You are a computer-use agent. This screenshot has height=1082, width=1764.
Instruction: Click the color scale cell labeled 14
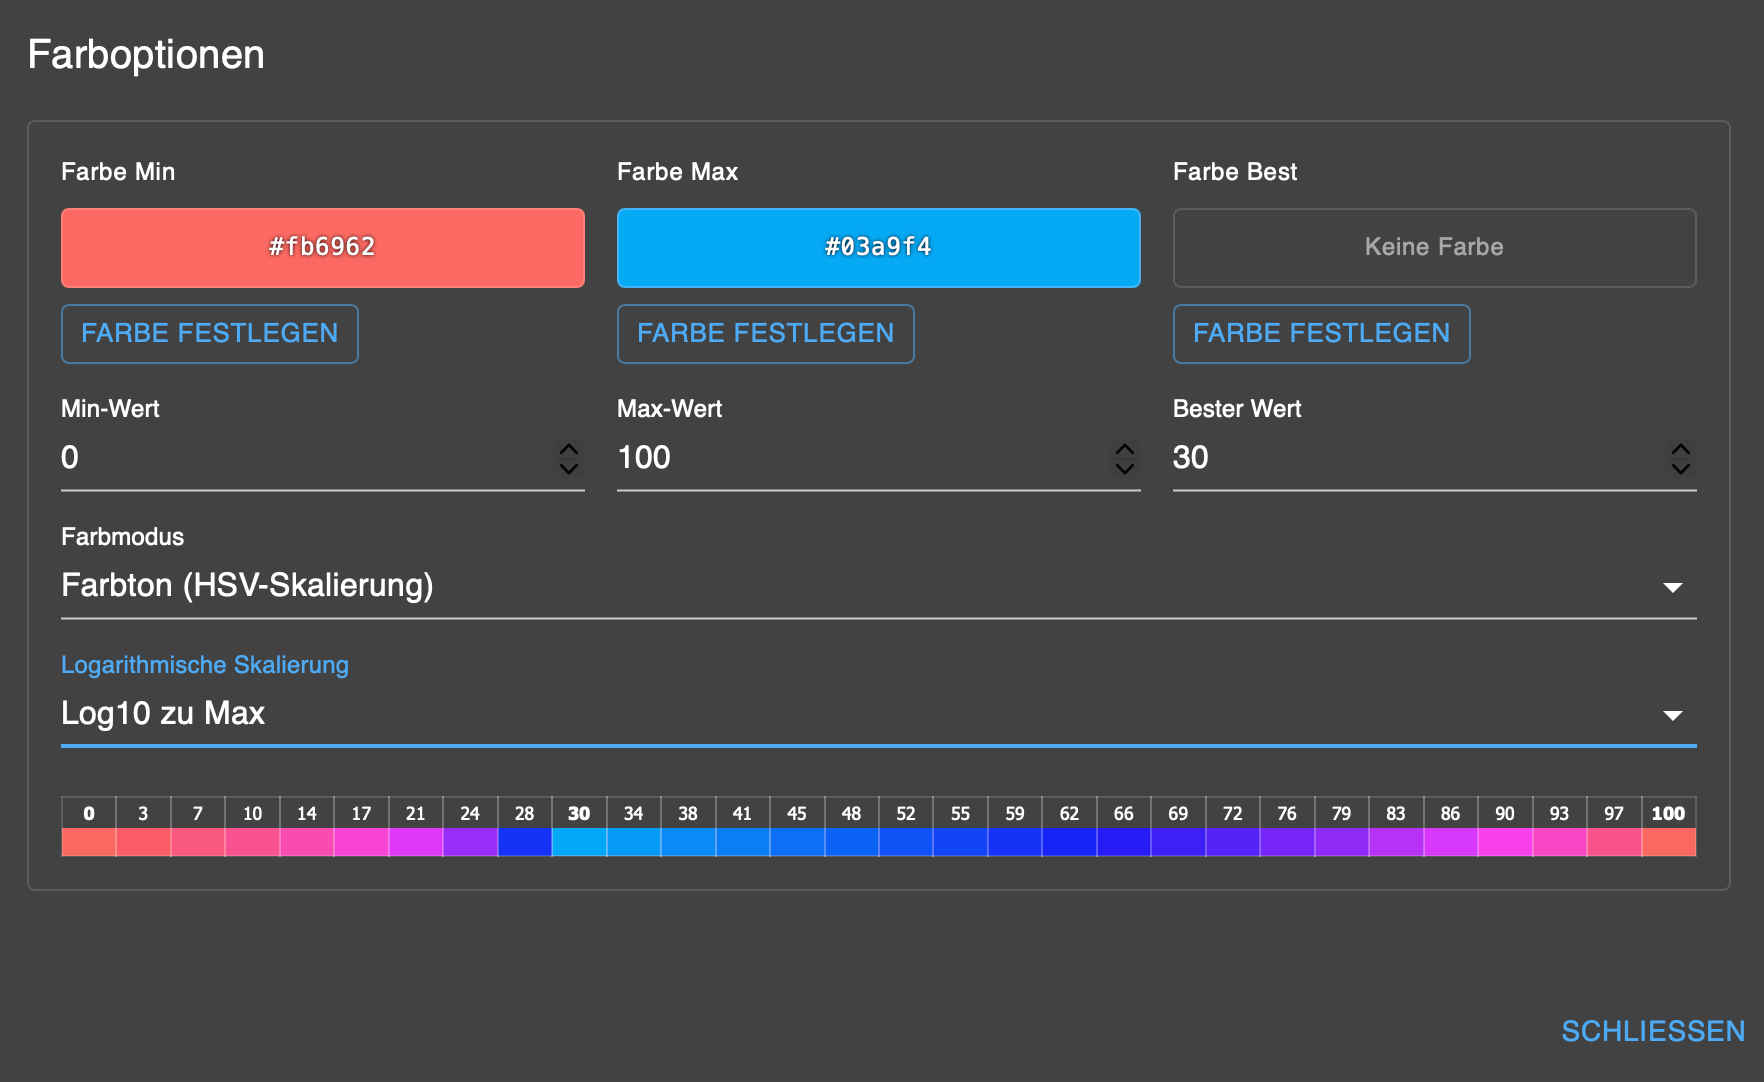coord(307,827)
